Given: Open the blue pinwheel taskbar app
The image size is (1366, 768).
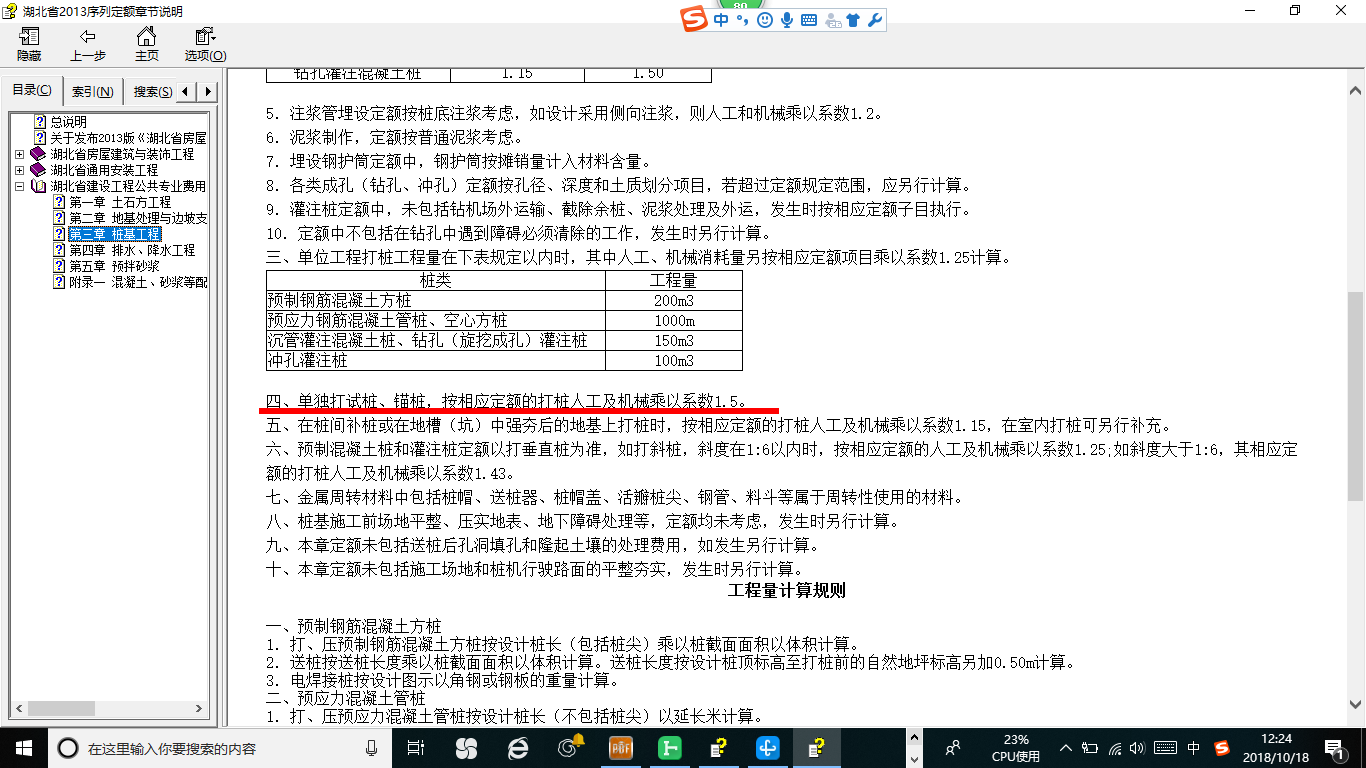Looking at the screenshot, I should click(x=768, y=747).
